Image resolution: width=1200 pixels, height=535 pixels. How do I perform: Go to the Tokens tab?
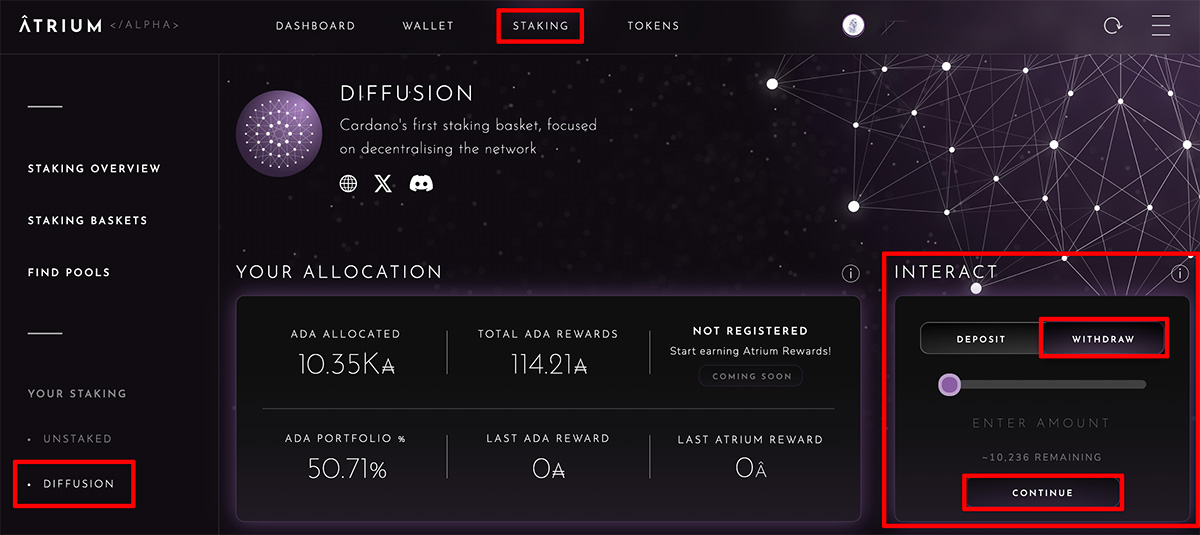pyautogui.click(x=653, y=26)
